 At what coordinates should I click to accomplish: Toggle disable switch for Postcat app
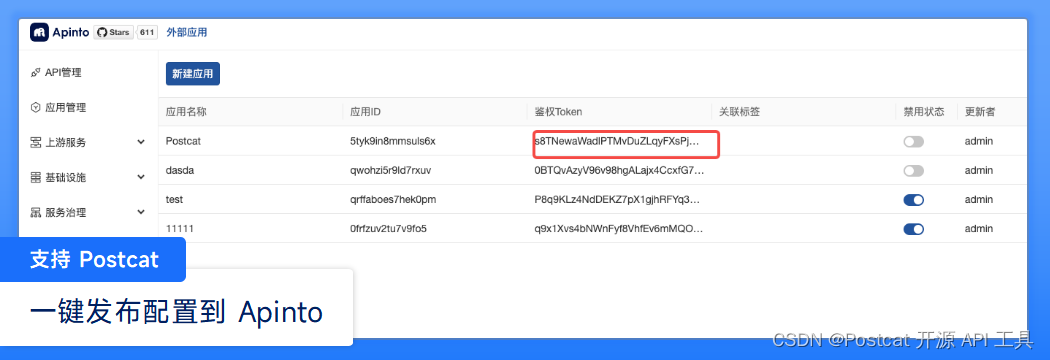point(913,142)
